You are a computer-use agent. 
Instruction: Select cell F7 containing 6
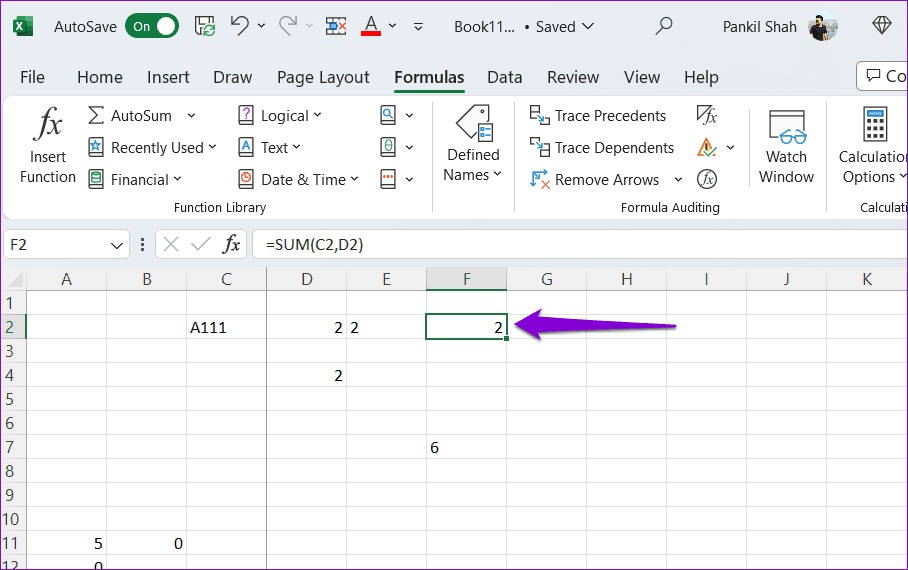coord(466,447)
